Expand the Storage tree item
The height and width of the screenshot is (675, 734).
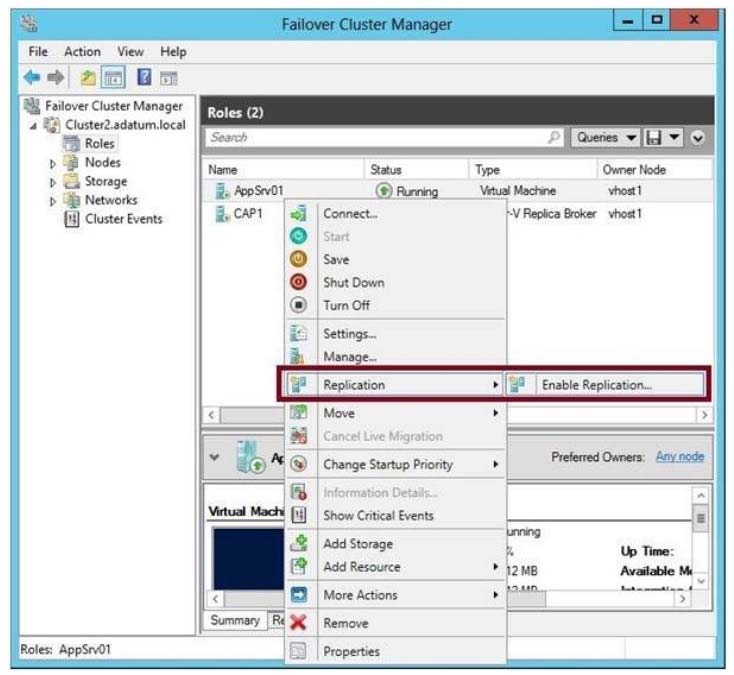(x=53, y=182)
